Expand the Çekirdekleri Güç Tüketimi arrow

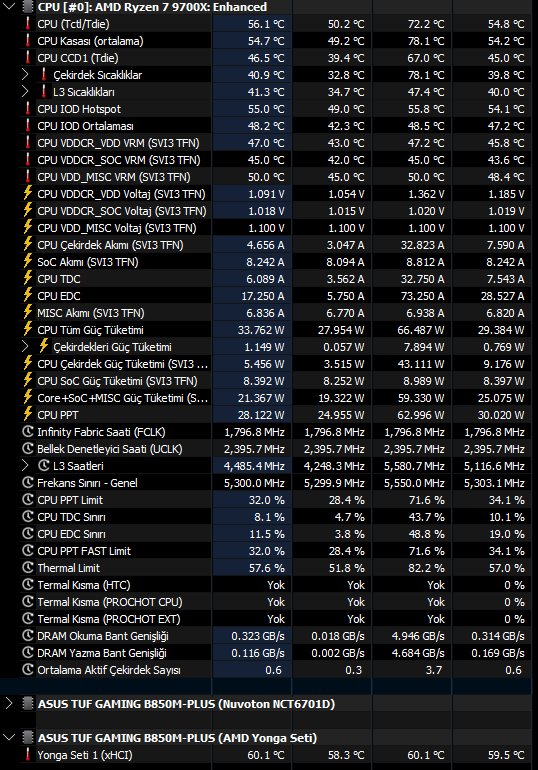tap(25, 347)
